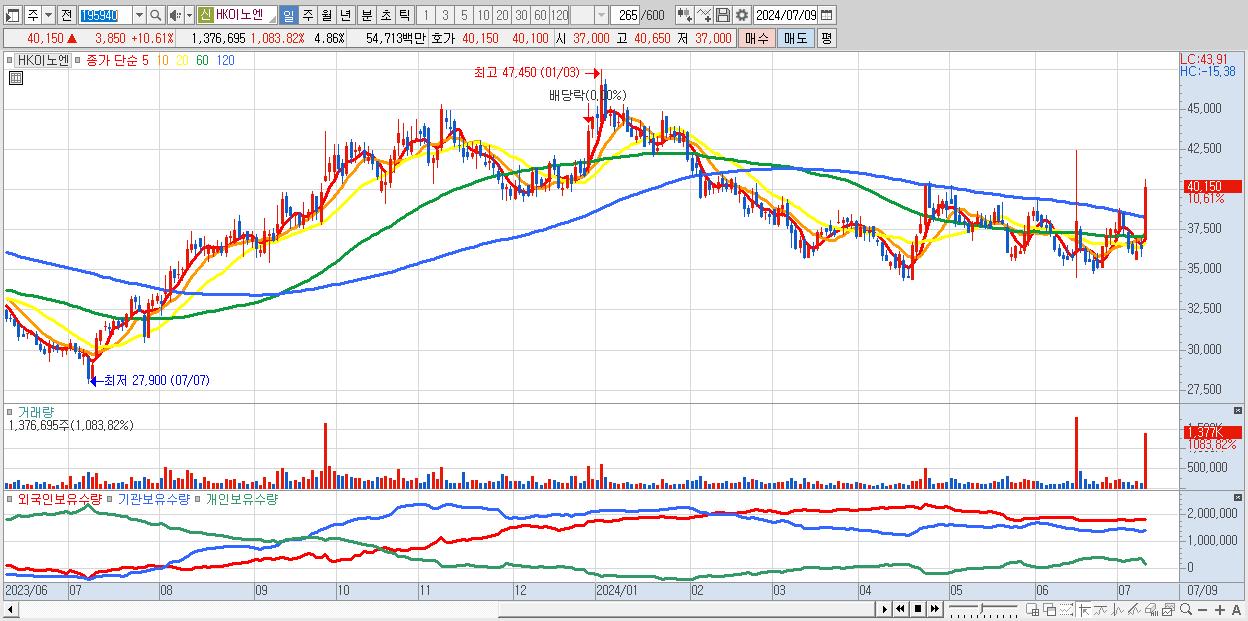The image size is (1248, 621).
Task: Click the minus zoom-out icon at bottom
Action: (x=1202, y=610)
